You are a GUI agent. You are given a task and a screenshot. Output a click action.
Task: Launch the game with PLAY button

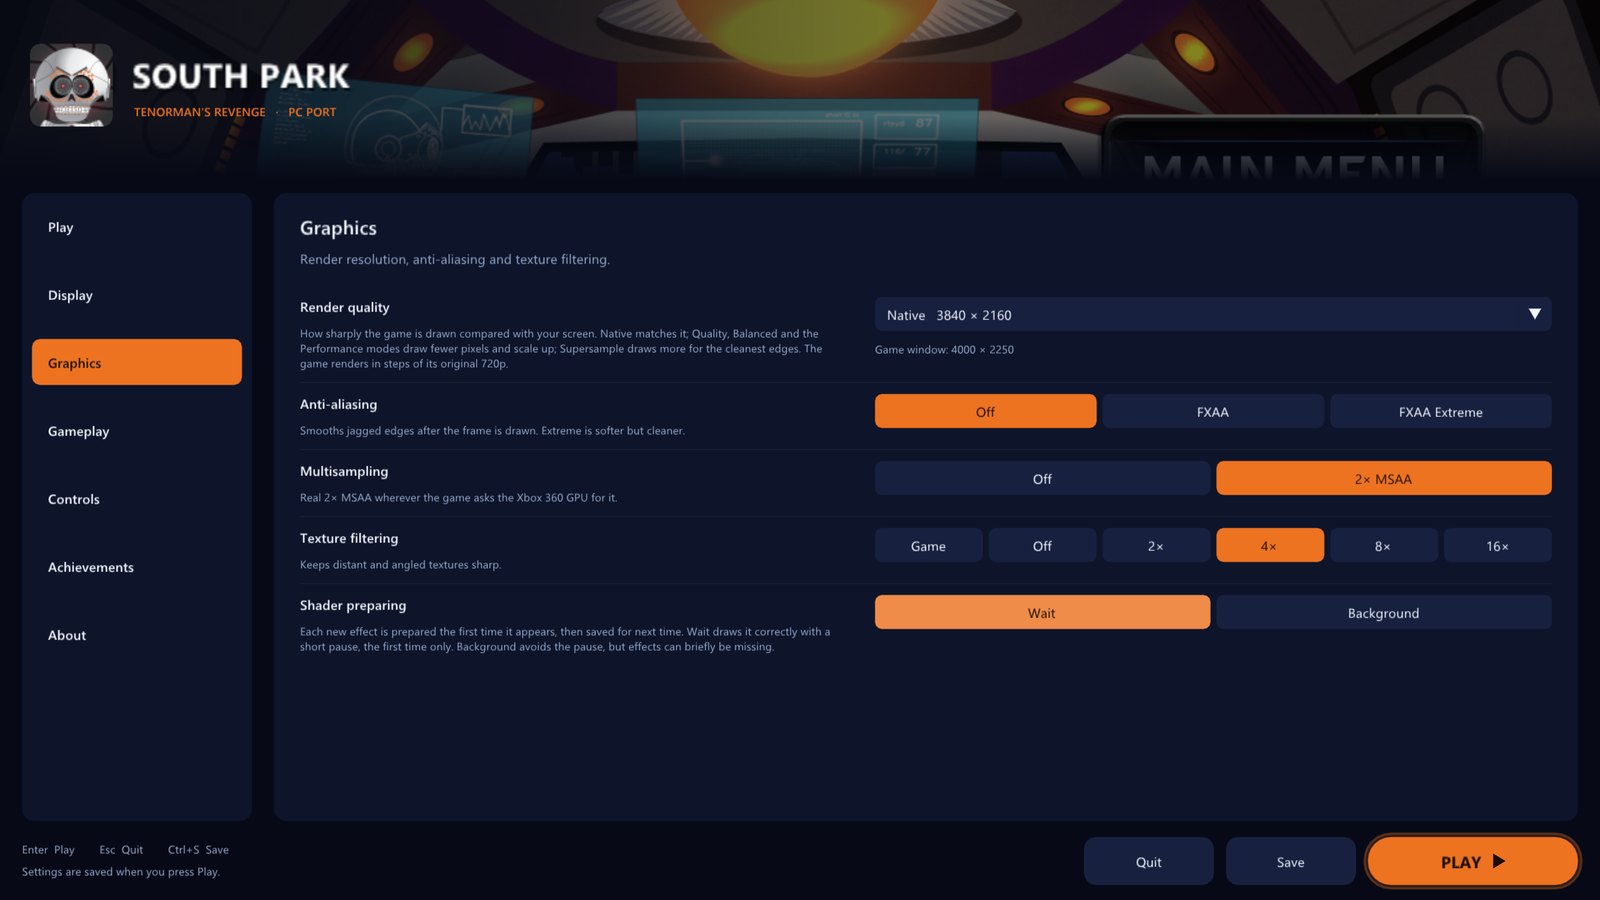tap(1473, 861)
